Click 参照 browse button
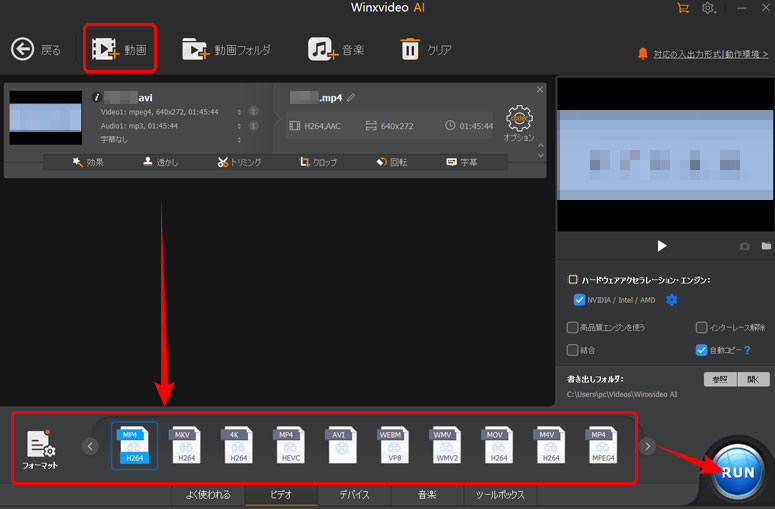The image size is (775, 509). [x=720, y=379]
